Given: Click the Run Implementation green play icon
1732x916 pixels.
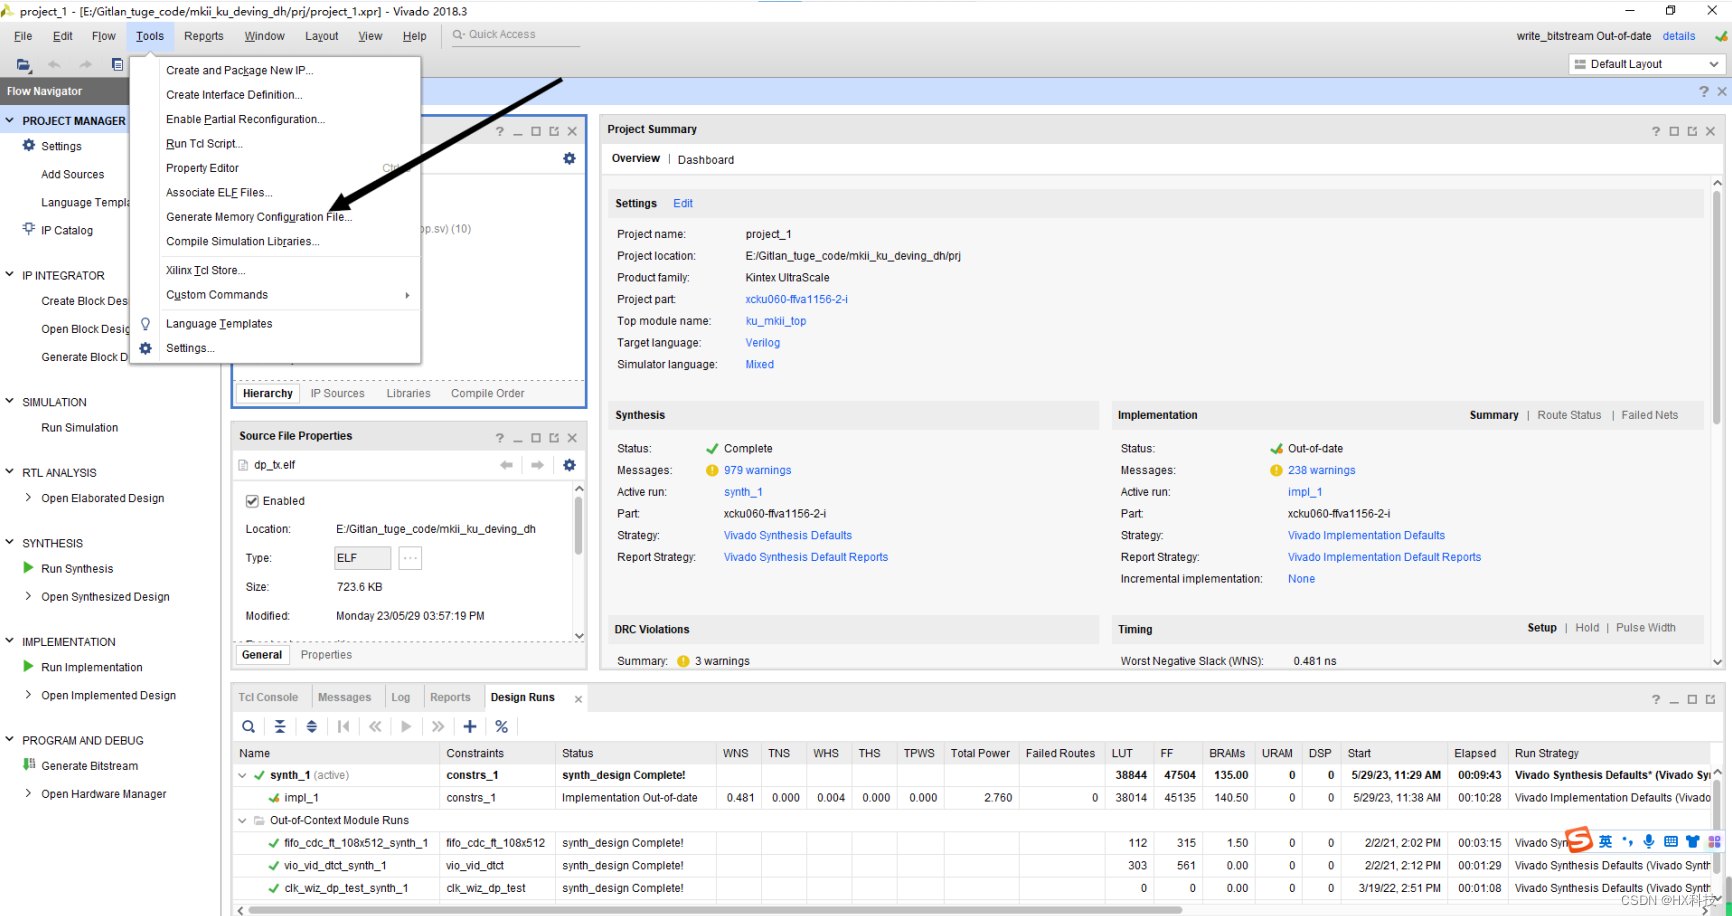Looking at the screenshot, I should 29,667.
